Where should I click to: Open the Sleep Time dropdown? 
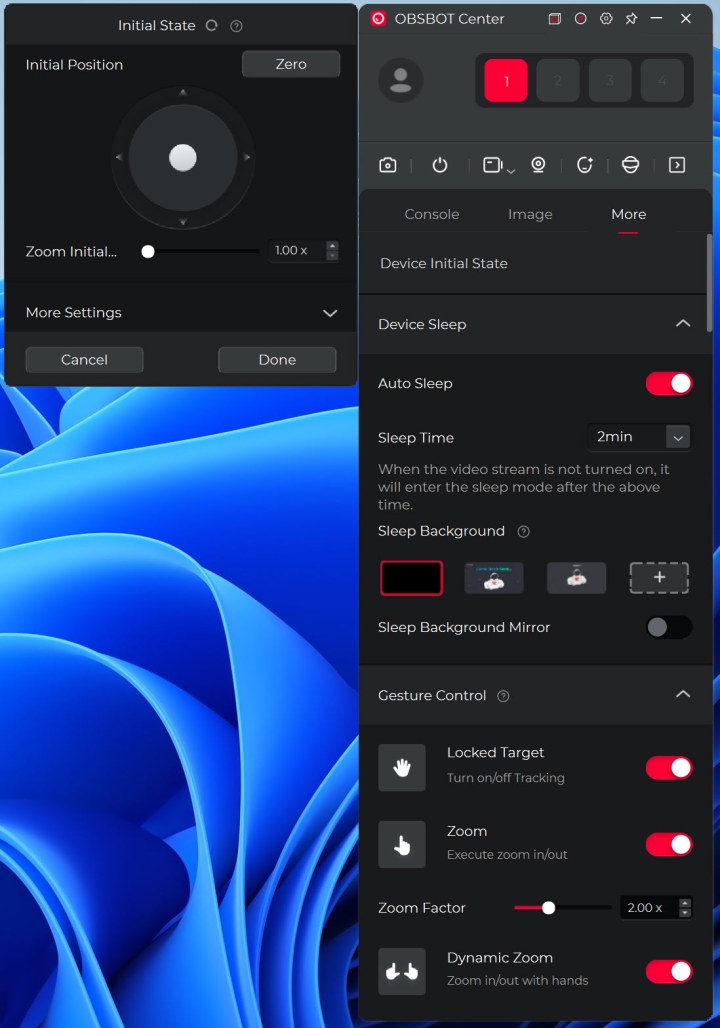(639, 437)
